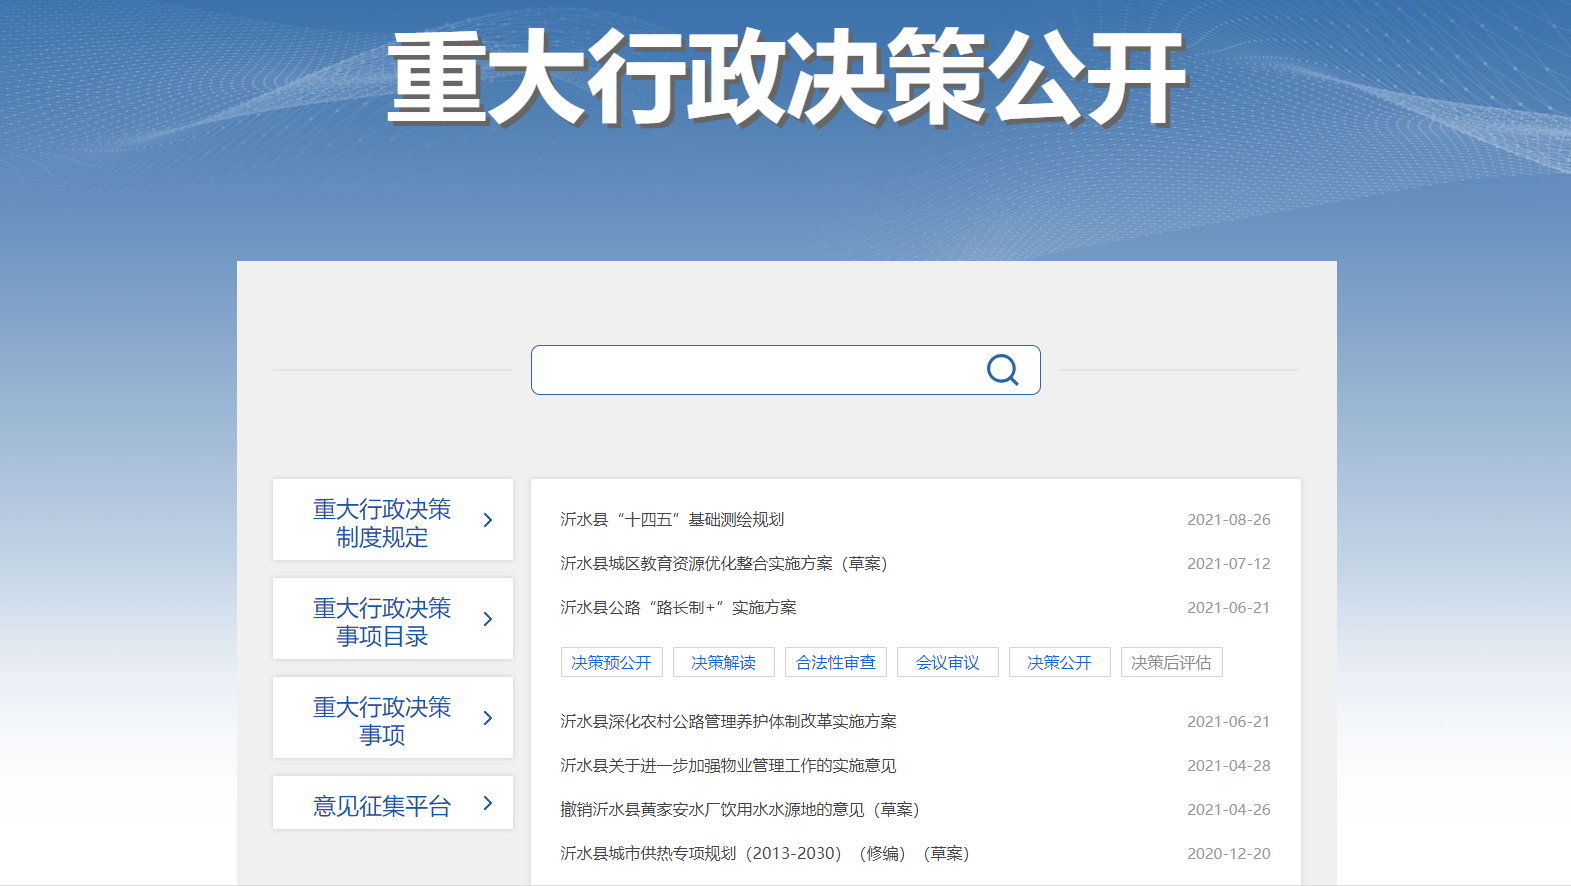The image size is (1571, 886).
Task: Switch to the 决策预公开 tab
Action: 611,662
